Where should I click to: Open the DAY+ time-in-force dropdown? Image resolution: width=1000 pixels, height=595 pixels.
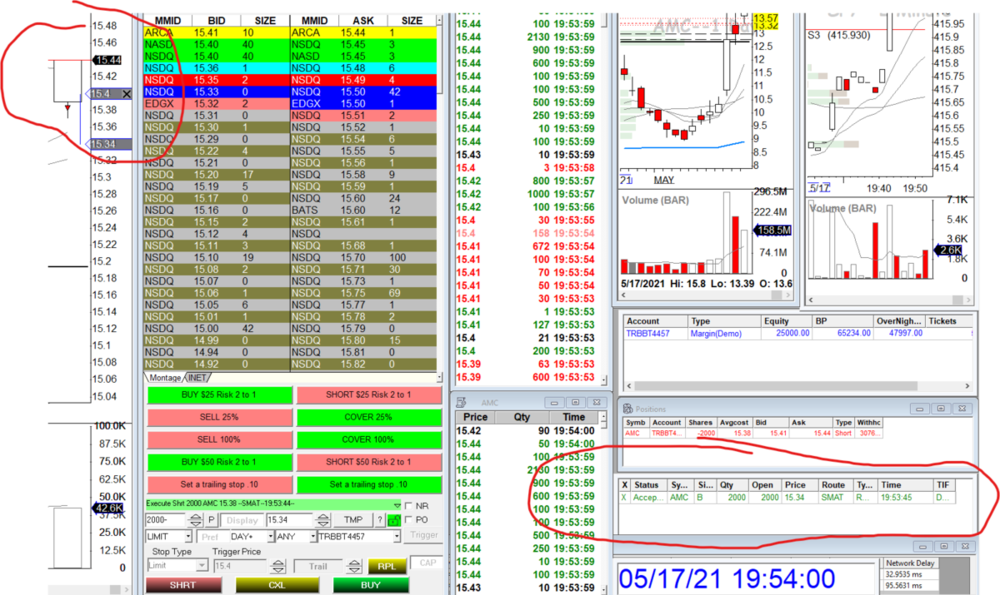coord(271,536)
